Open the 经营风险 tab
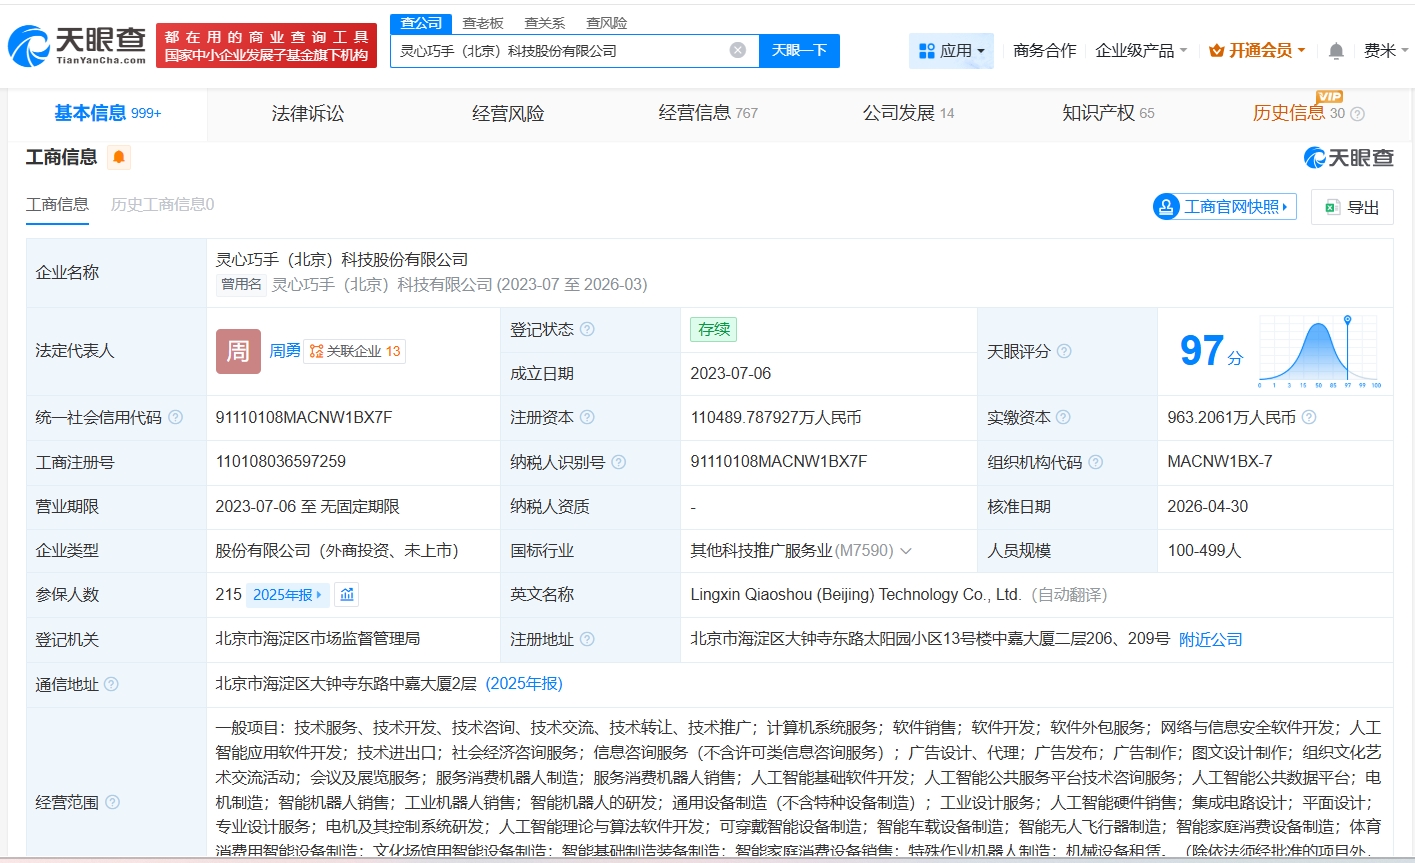 point(508,113)
